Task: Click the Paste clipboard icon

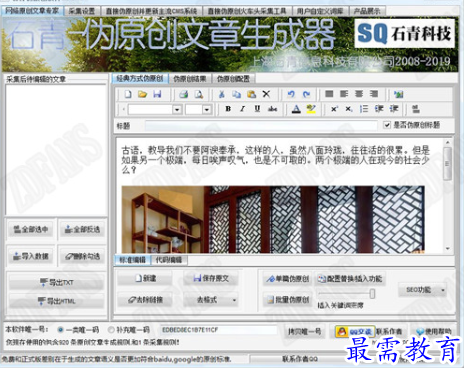Action: (251, 94)
